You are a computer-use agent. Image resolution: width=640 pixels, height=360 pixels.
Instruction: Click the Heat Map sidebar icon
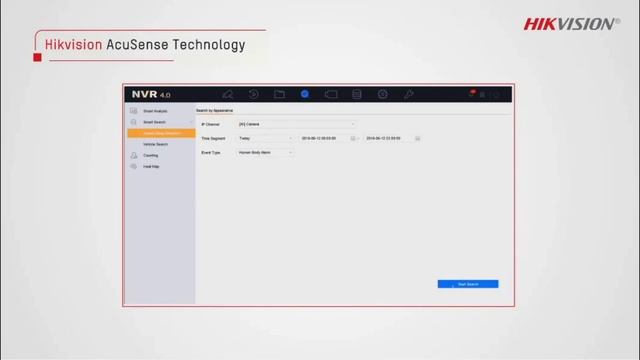point(133,167)
